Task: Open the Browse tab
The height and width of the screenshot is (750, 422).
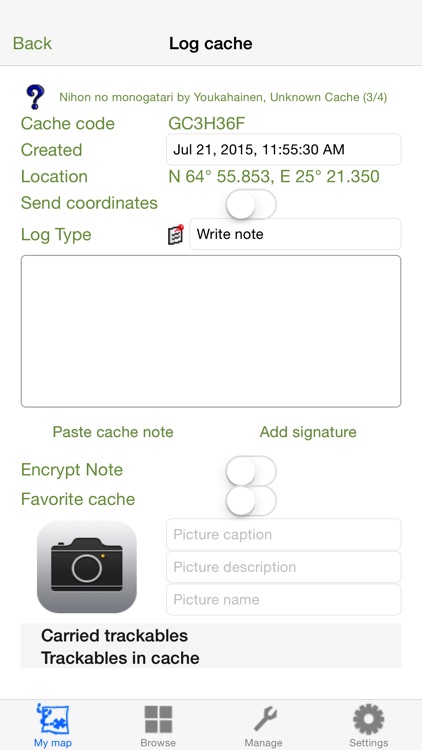Action: click(158, 726)
